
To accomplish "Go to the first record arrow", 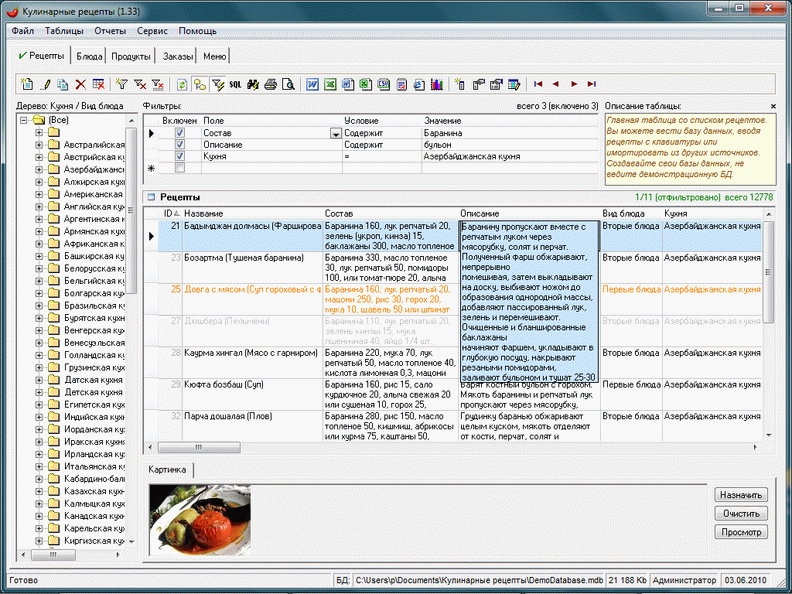I will (x=538, y=85).
